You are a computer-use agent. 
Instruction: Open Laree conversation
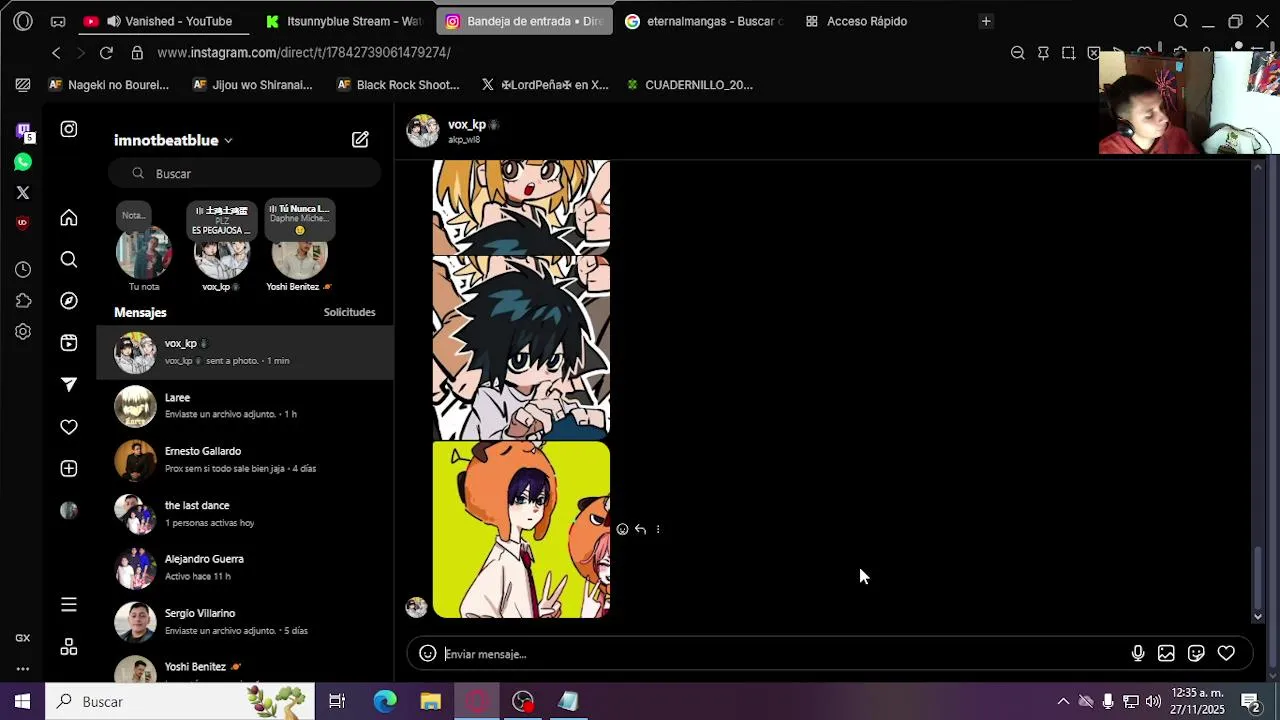(x=245, y=406)
